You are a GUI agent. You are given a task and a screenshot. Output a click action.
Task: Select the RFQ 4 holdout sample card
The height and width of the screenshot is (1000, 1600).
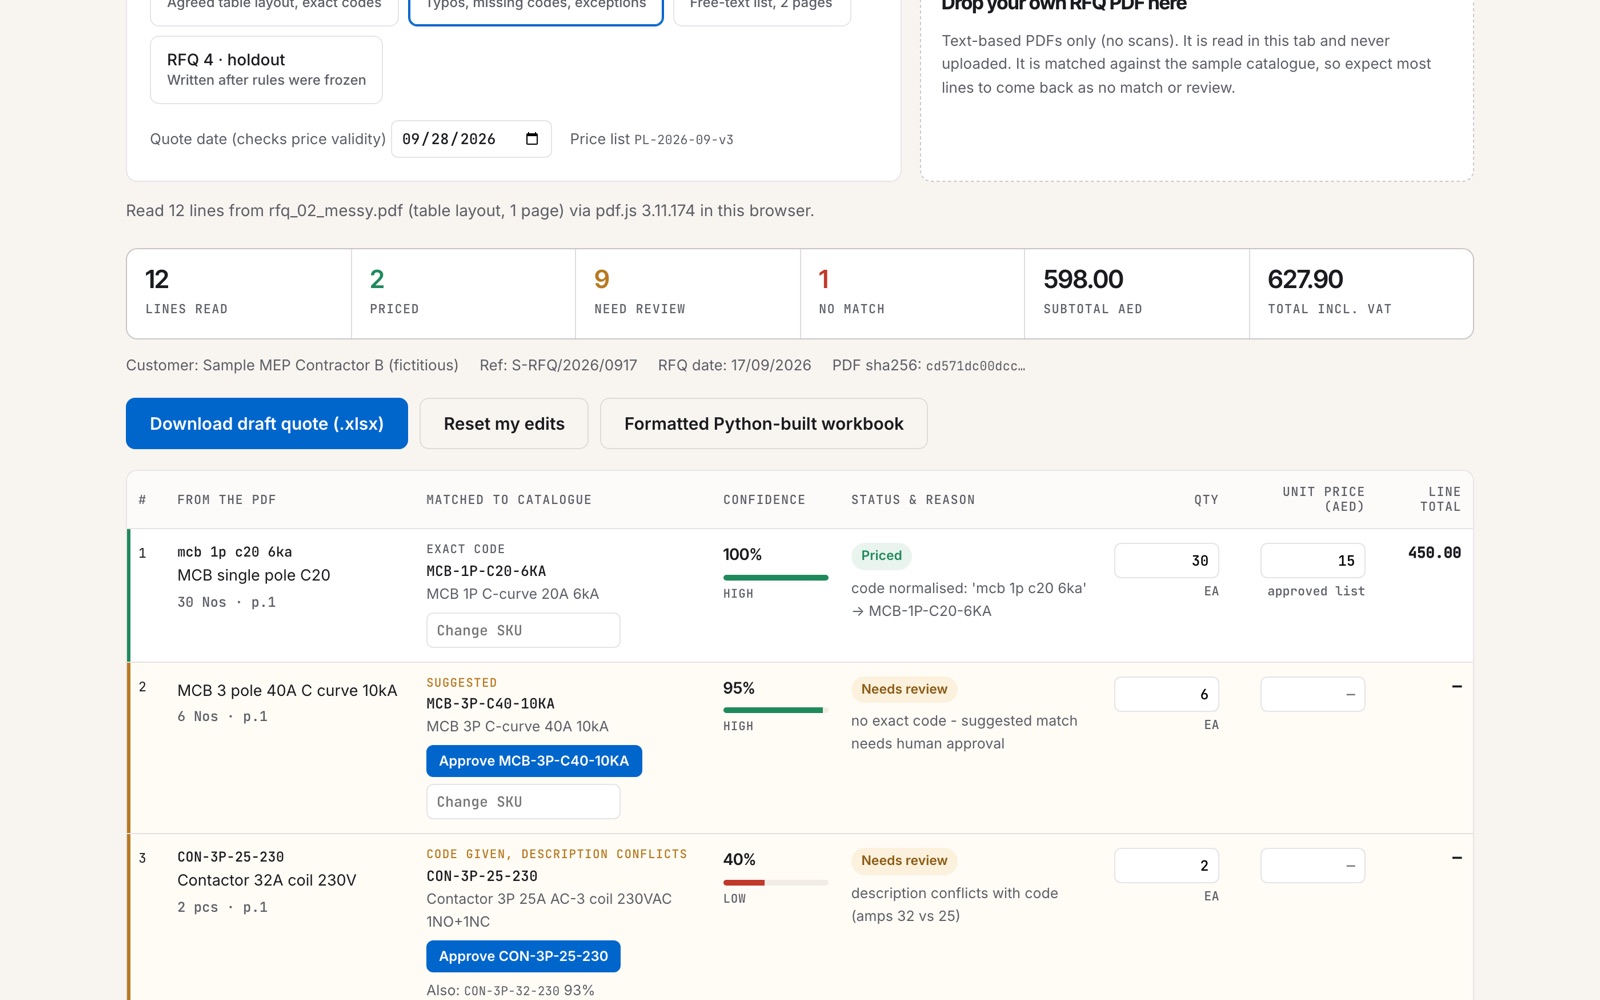[x=266, y=70]
